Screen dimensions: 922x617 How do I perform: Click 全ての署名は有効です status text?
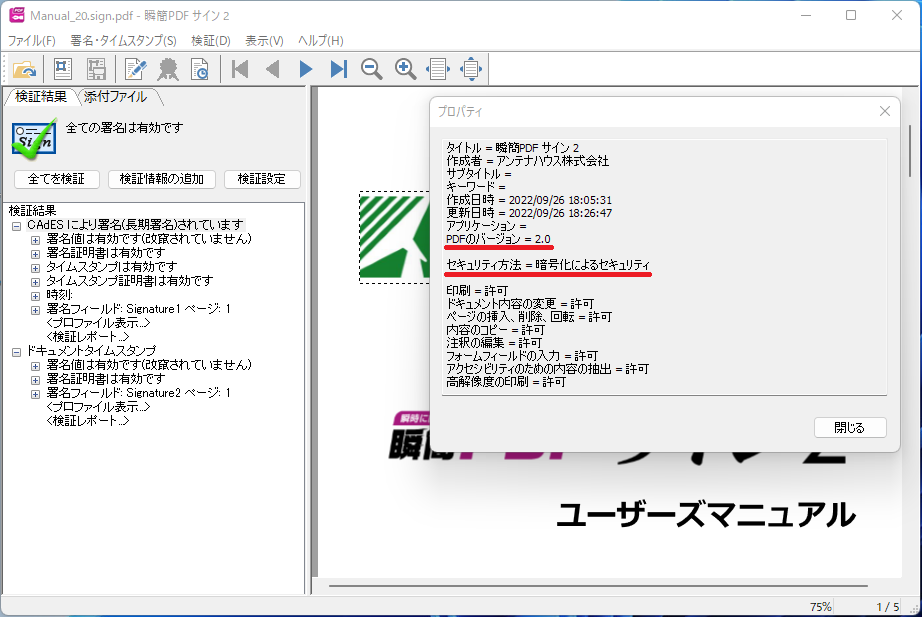point(124,128)
